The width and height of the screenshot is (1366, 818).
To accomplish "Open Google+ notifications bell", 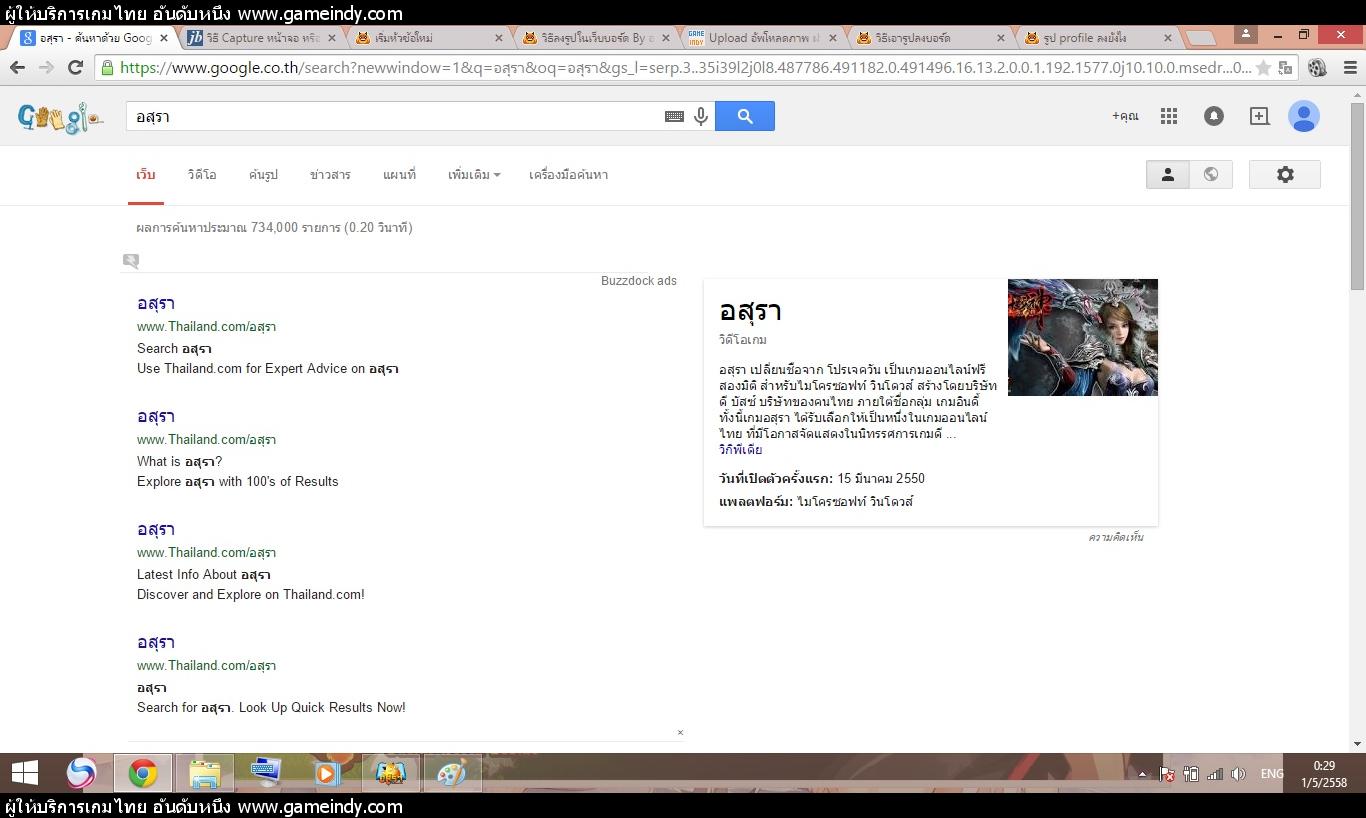I will (x=1213, y=116).
